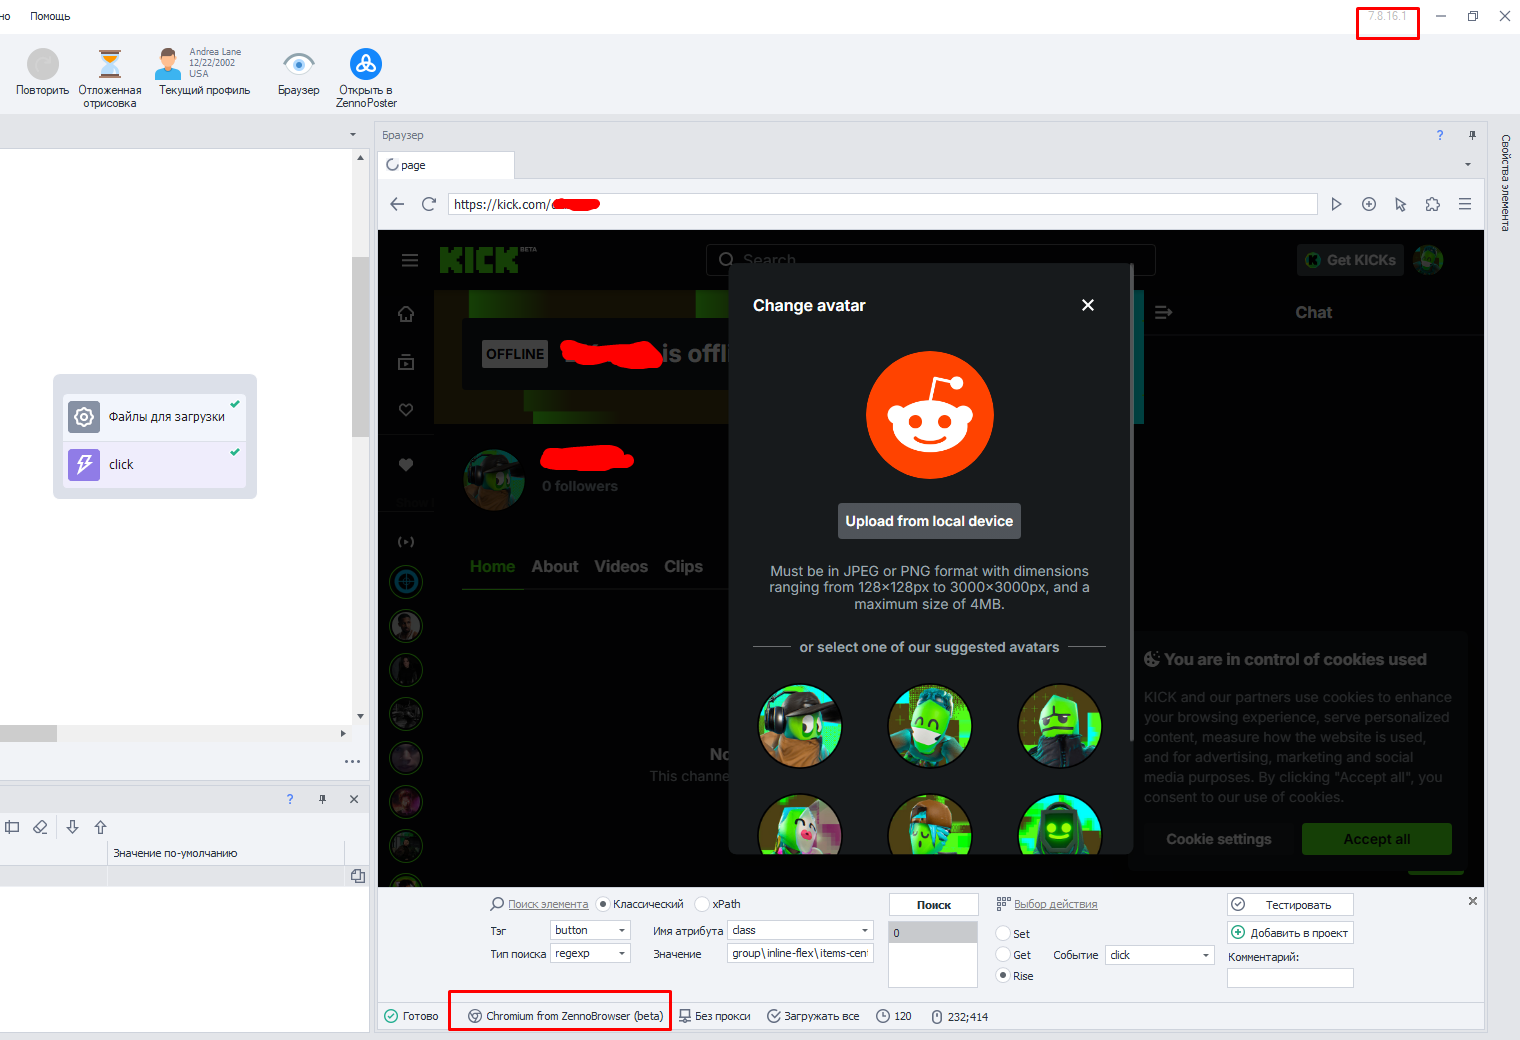Select the Rise action radio
This screenshot has height=1040, width=1520.
coord(1003,976)
